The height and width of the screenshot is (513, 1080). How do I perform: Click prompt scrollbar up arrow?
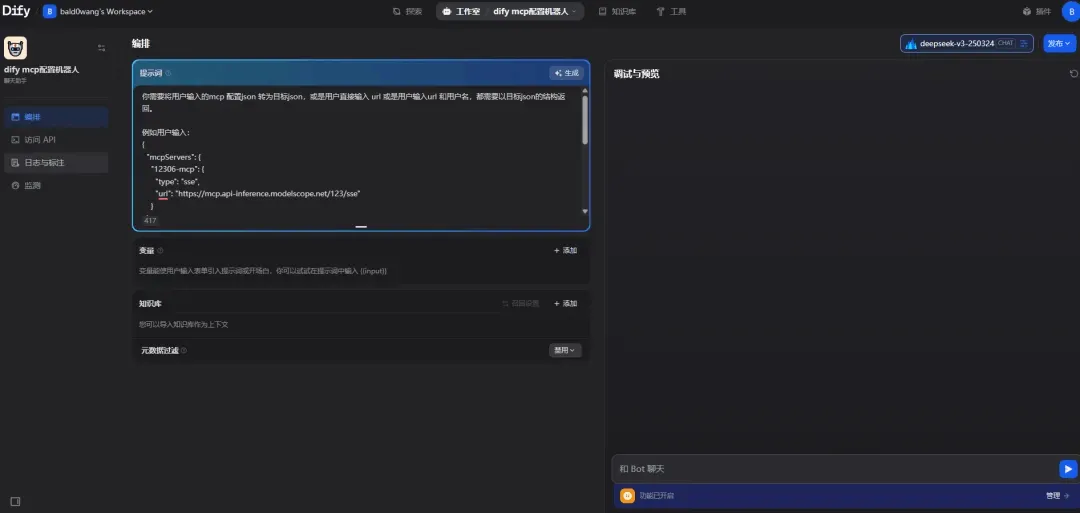tap(585, 91)
